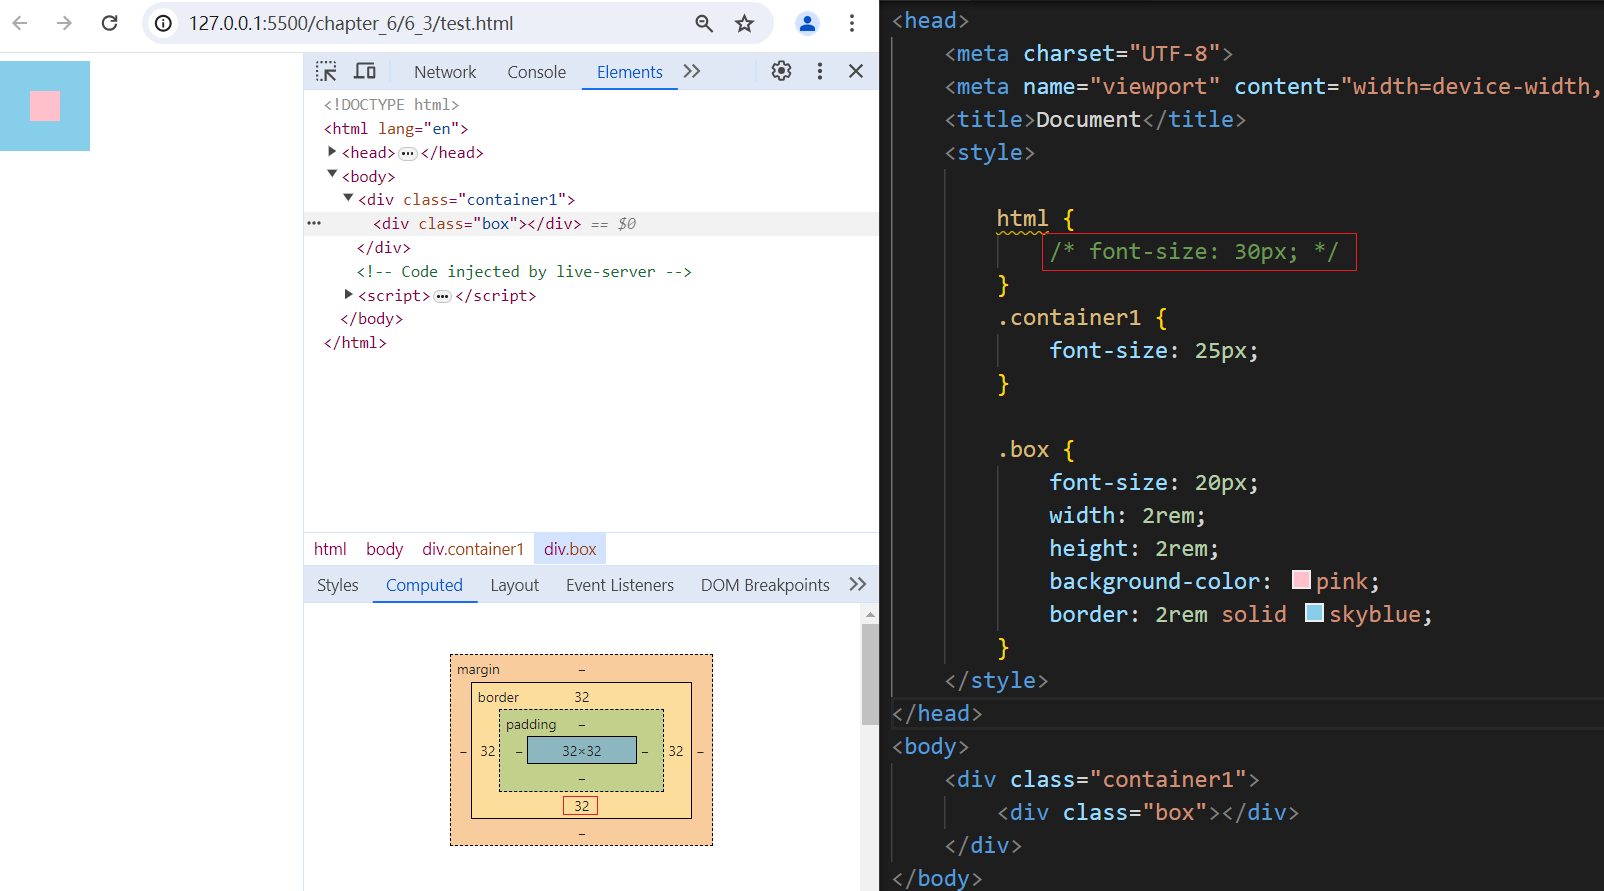Switch to the Network tab

click(x=445, y=72)
